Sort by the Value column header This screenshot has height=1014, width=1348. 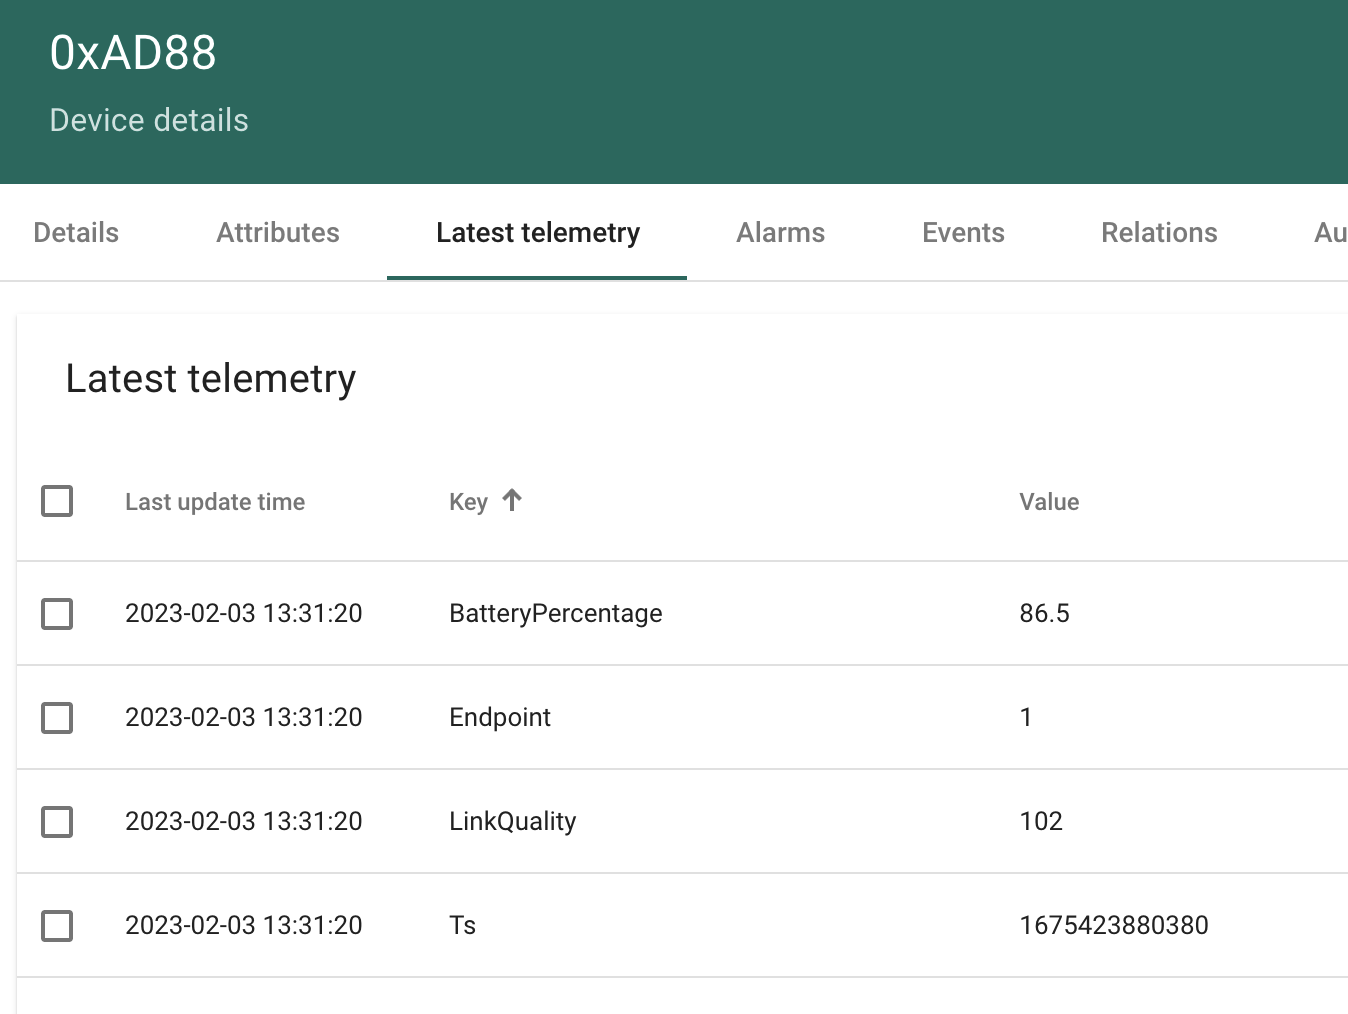click(1049, 501)
